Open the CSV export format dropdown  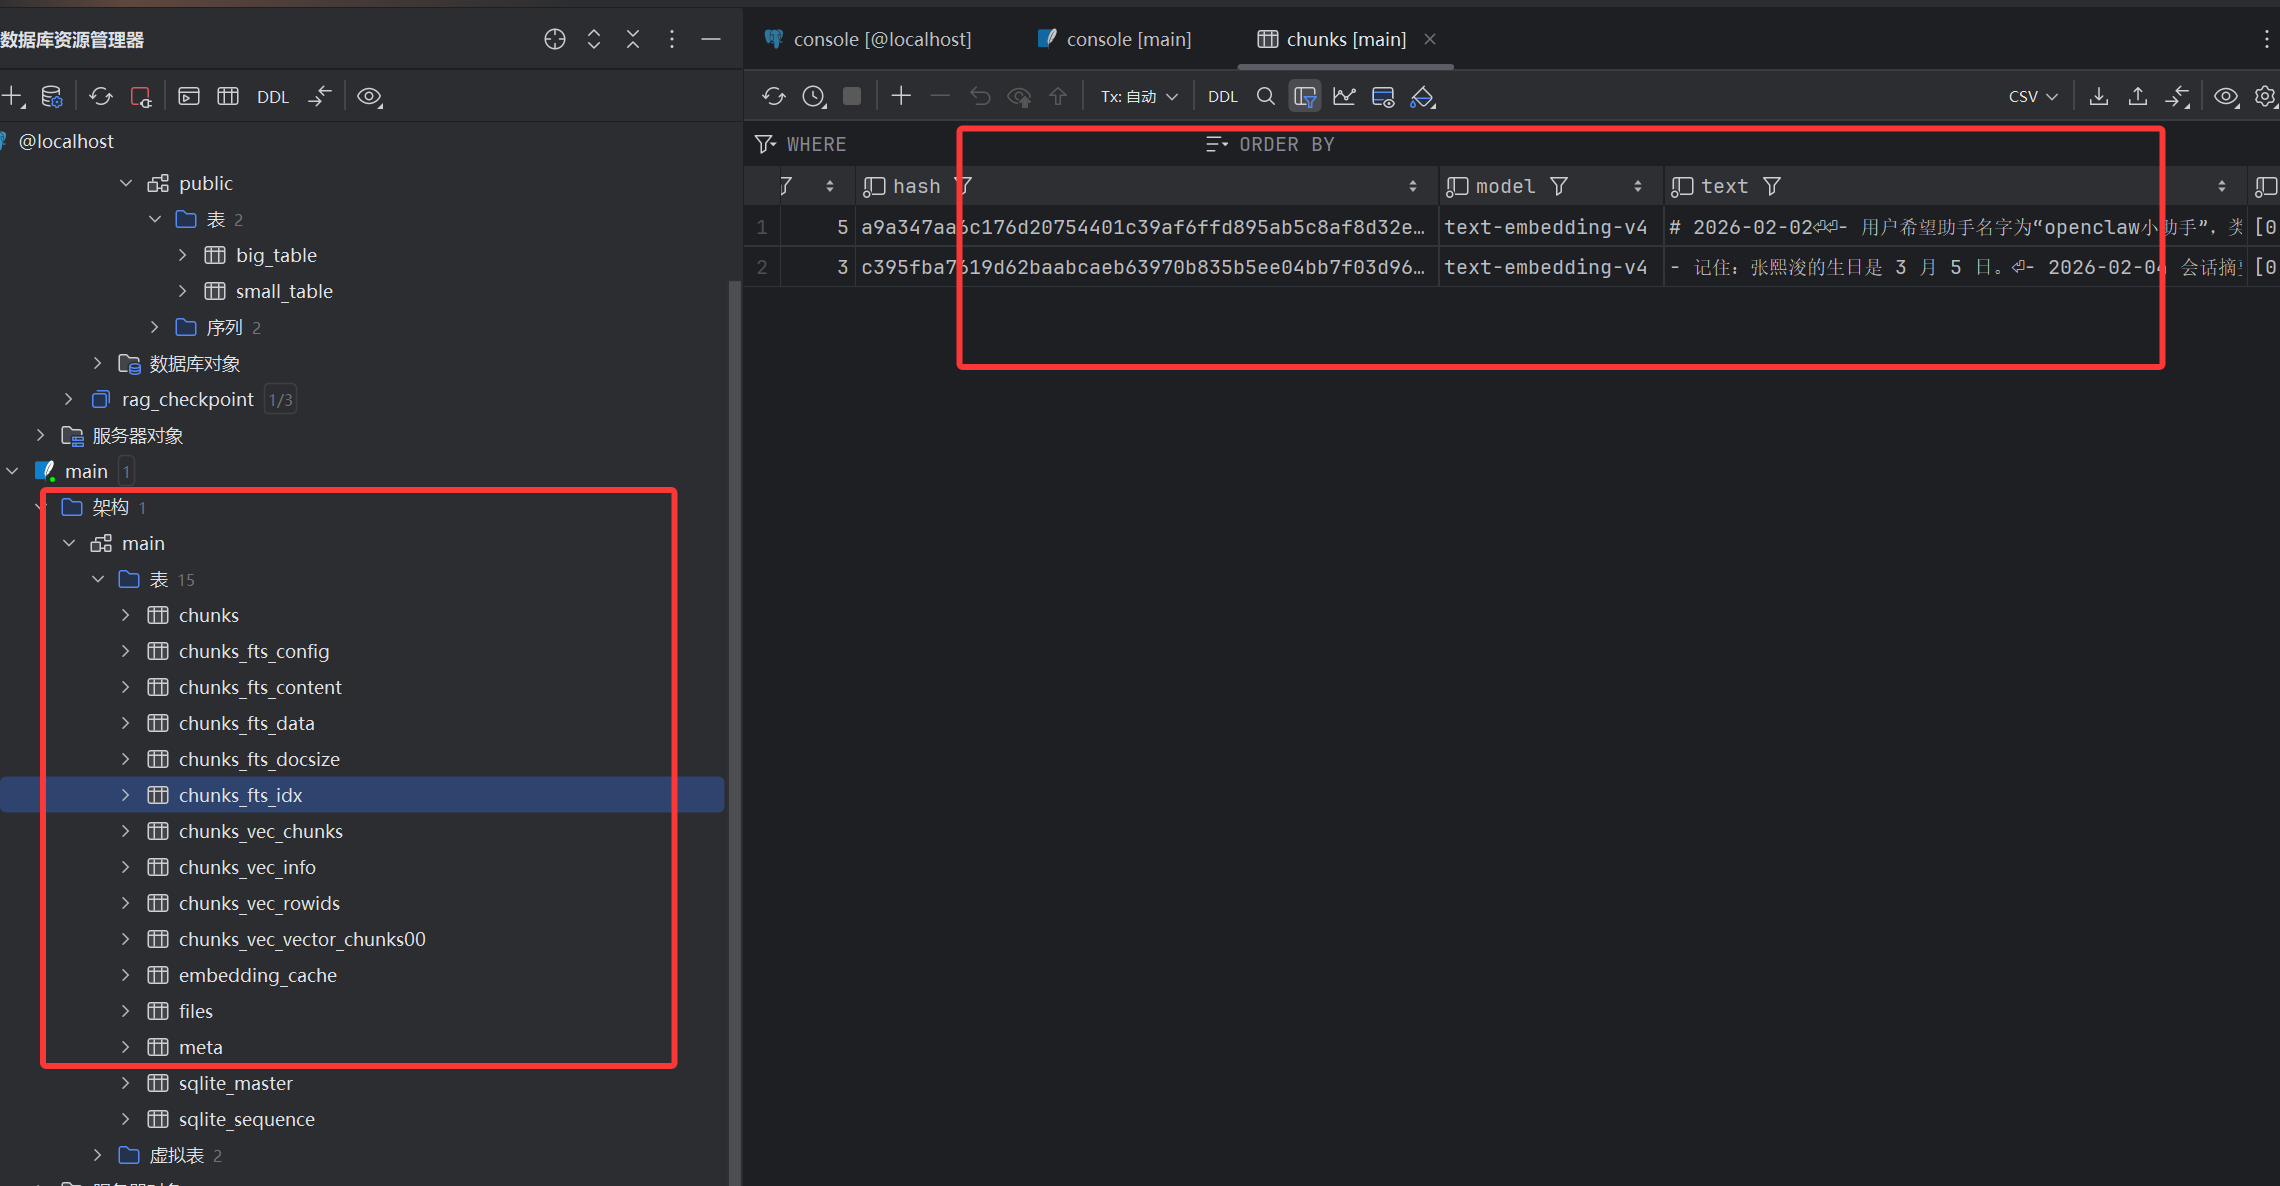2032,97
